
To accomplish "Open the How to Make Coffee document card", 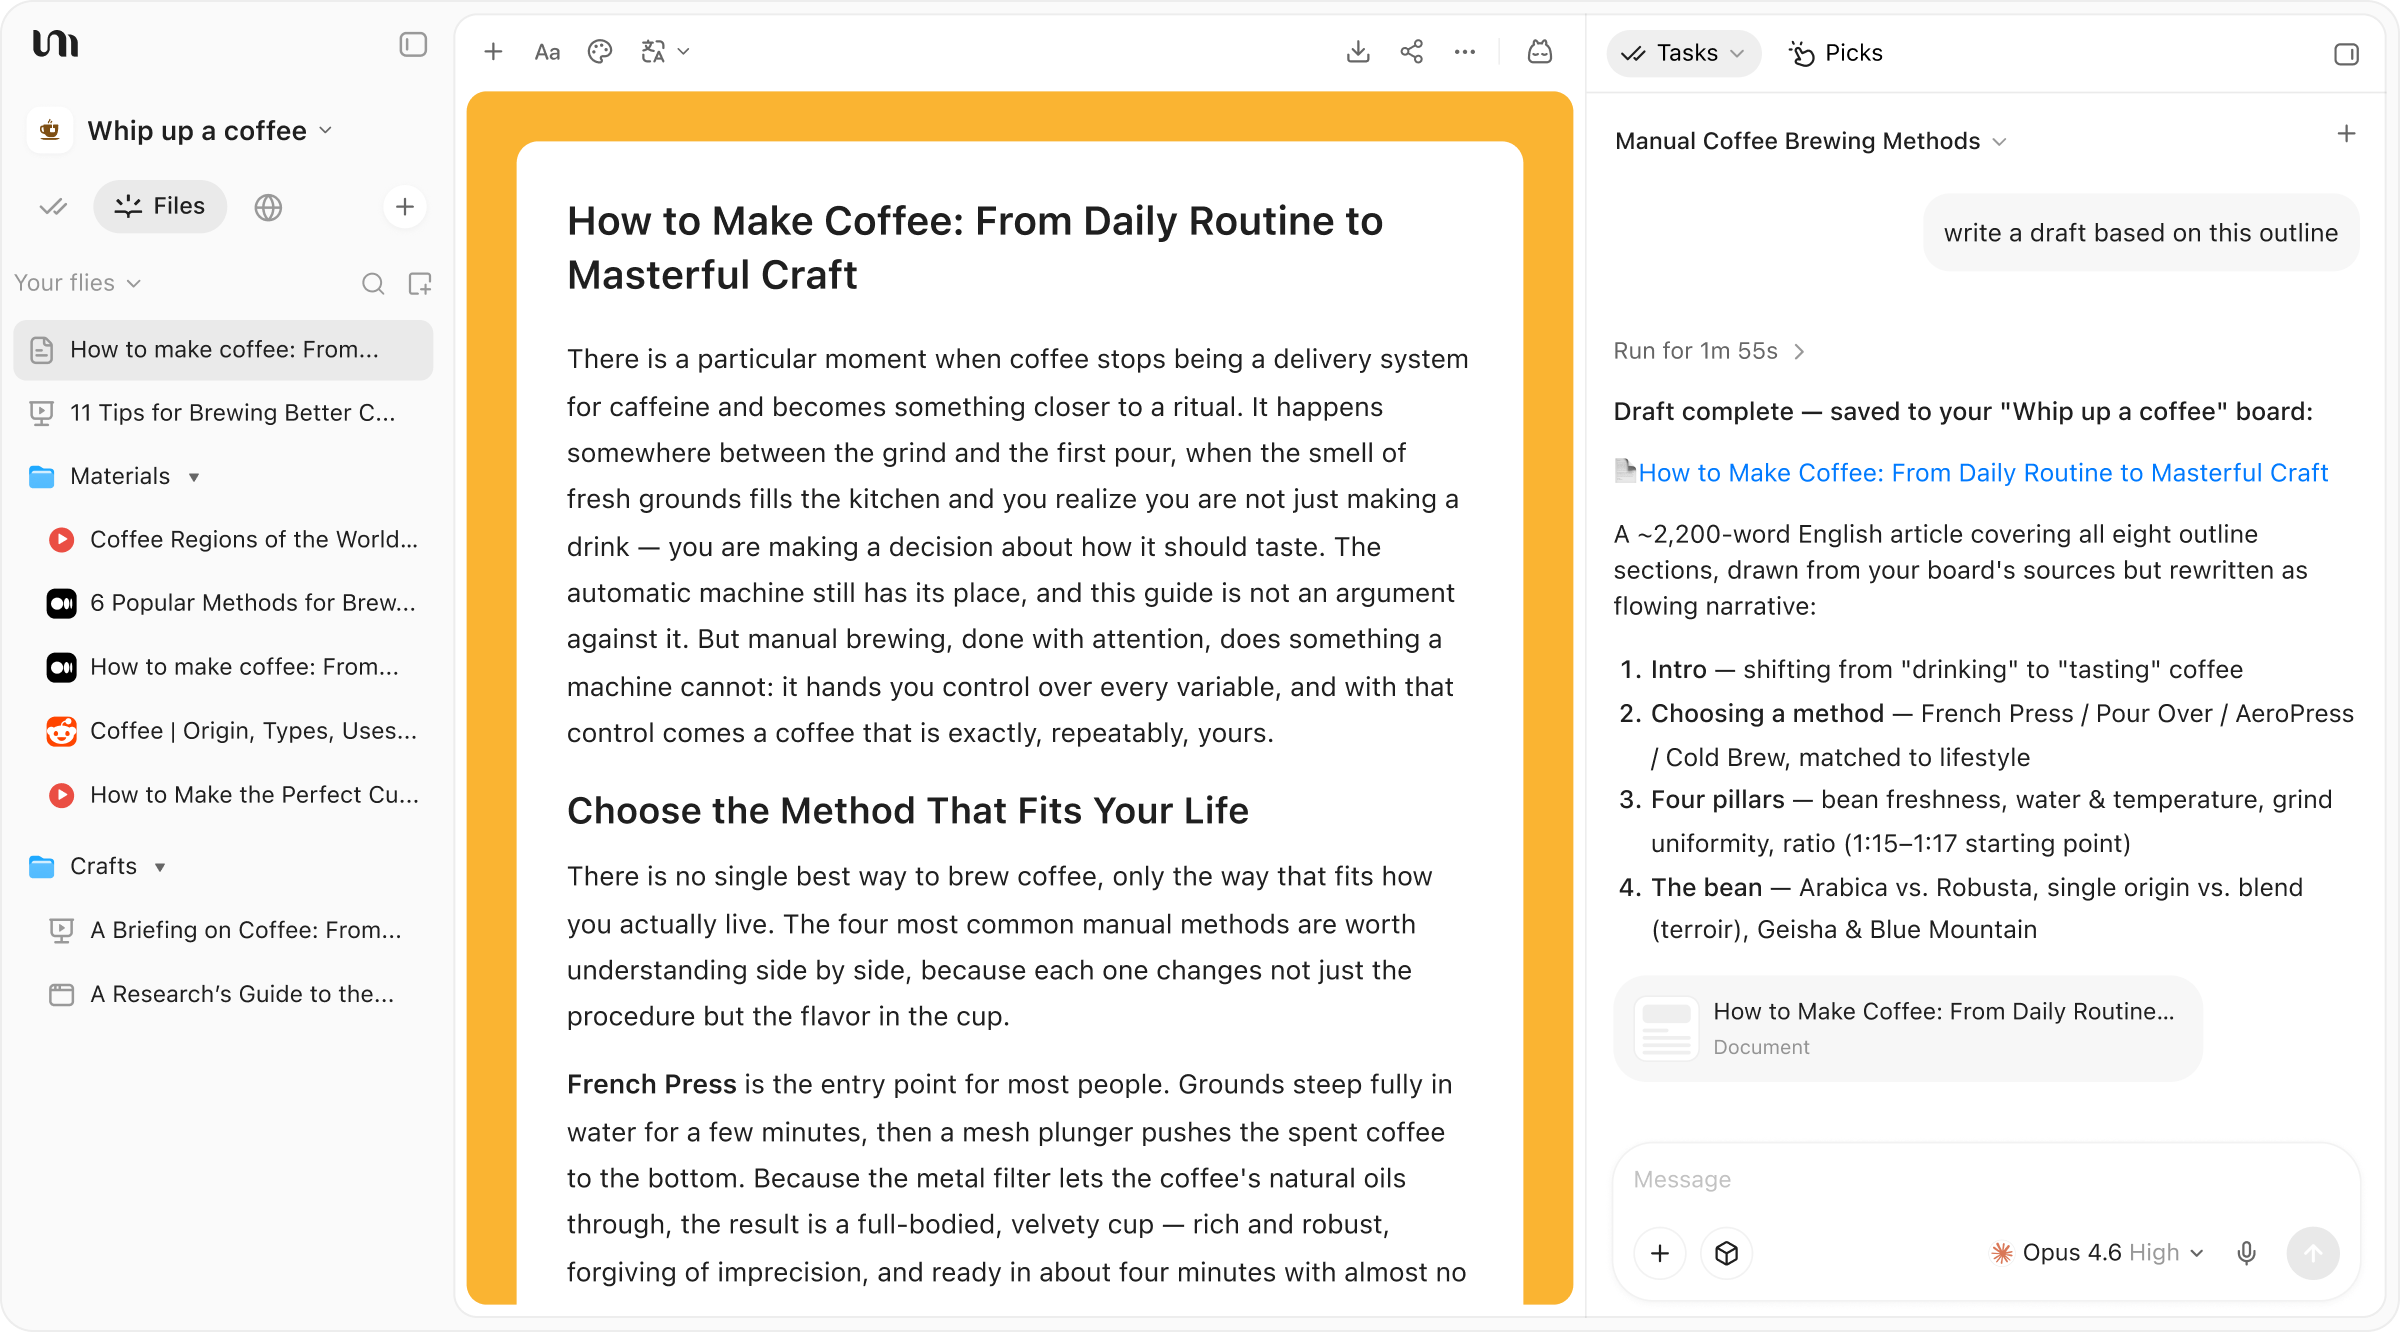I will pyautogui.click(x=1908, y=1028).
